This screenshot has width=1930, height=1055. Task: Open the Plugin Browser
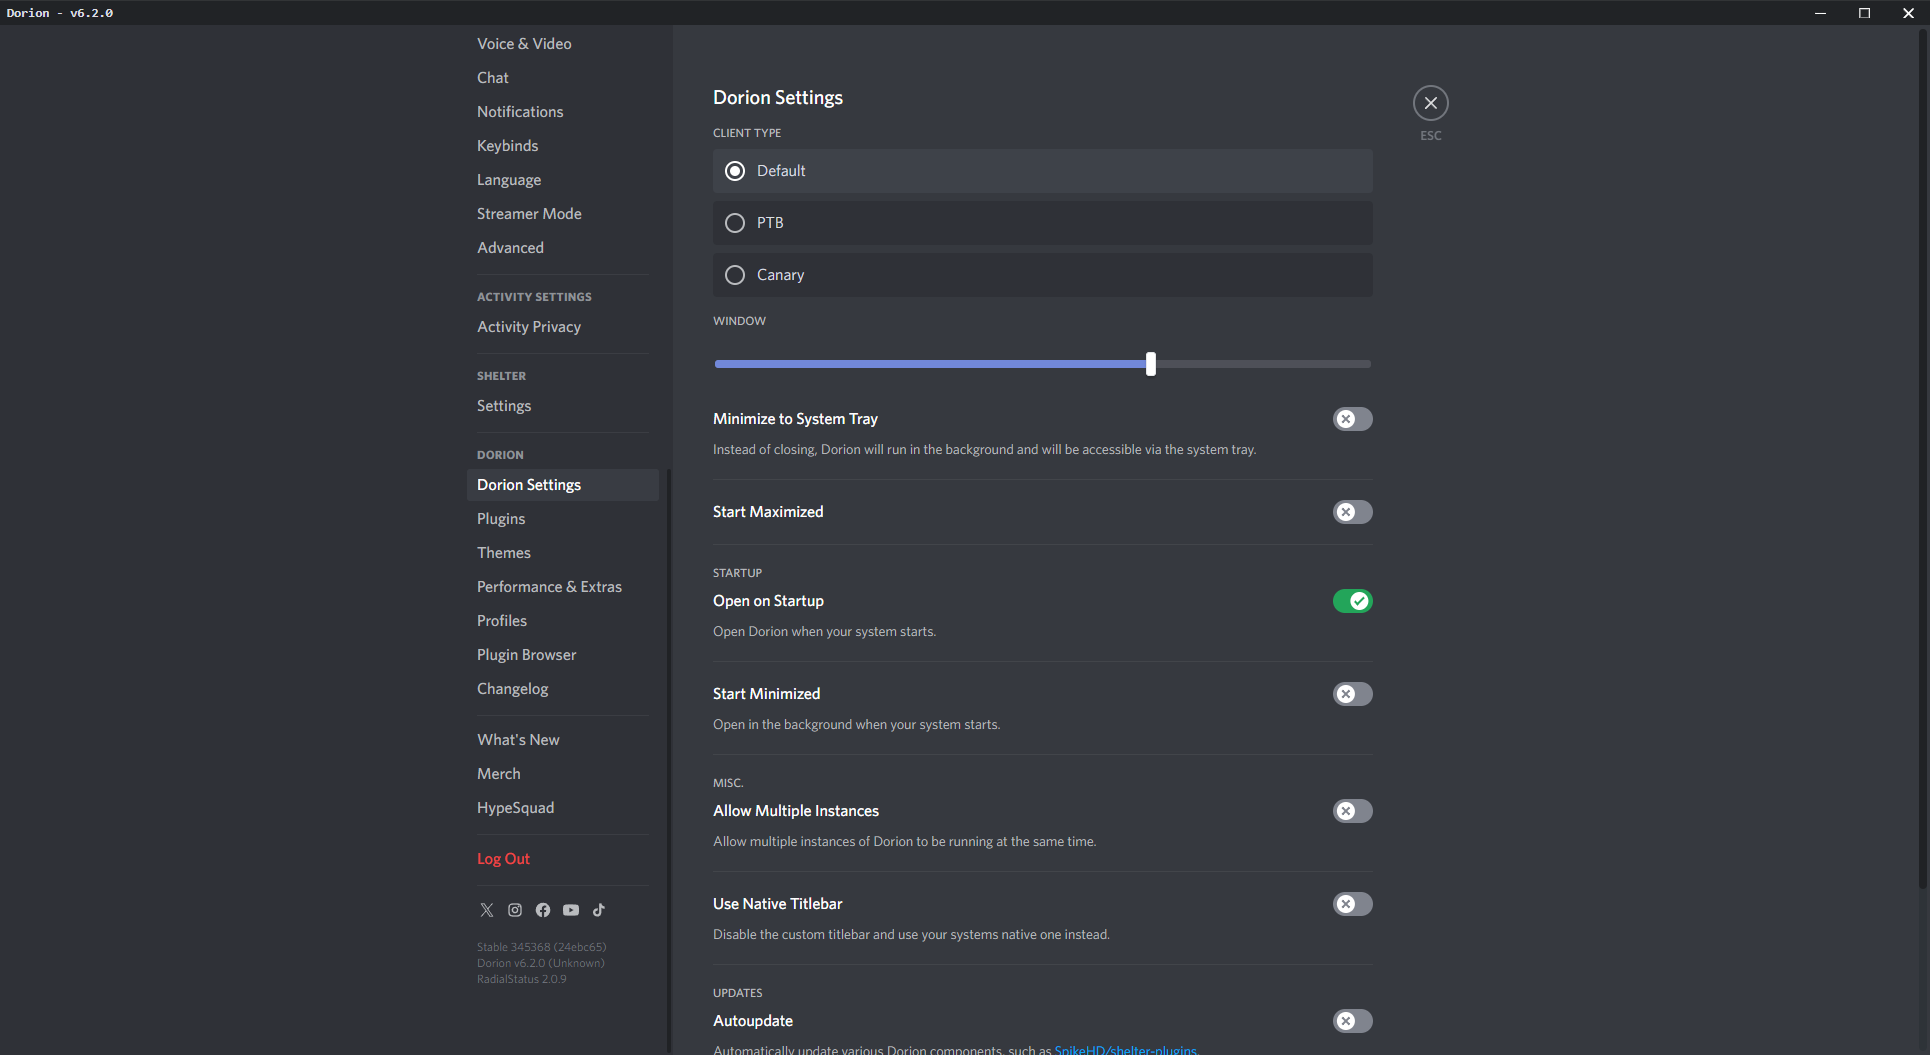coord(562,655)
